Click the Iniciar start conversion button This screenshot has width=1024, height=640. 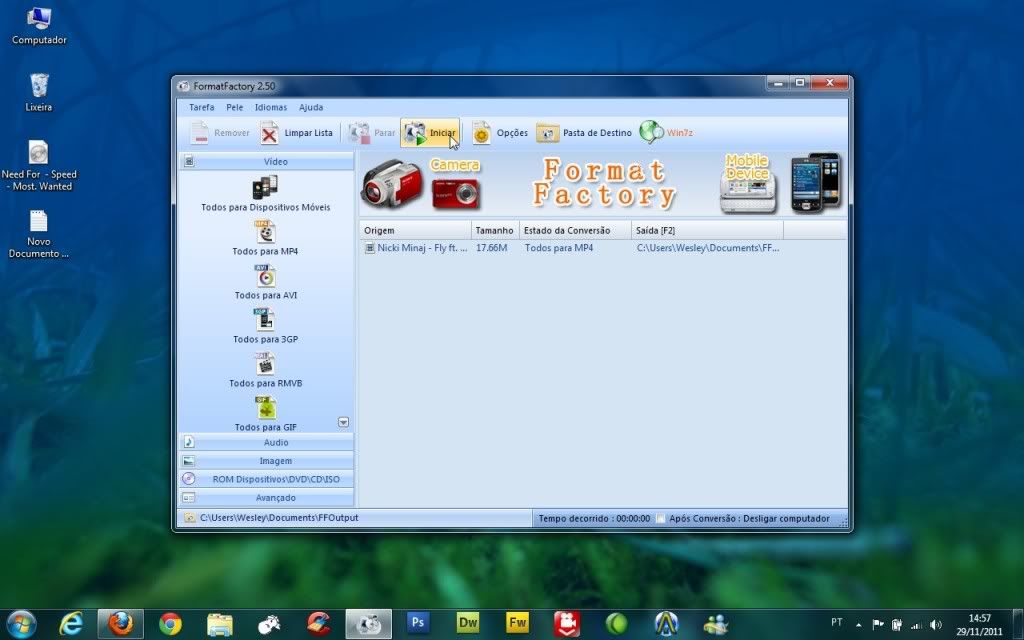click(430, 133)
